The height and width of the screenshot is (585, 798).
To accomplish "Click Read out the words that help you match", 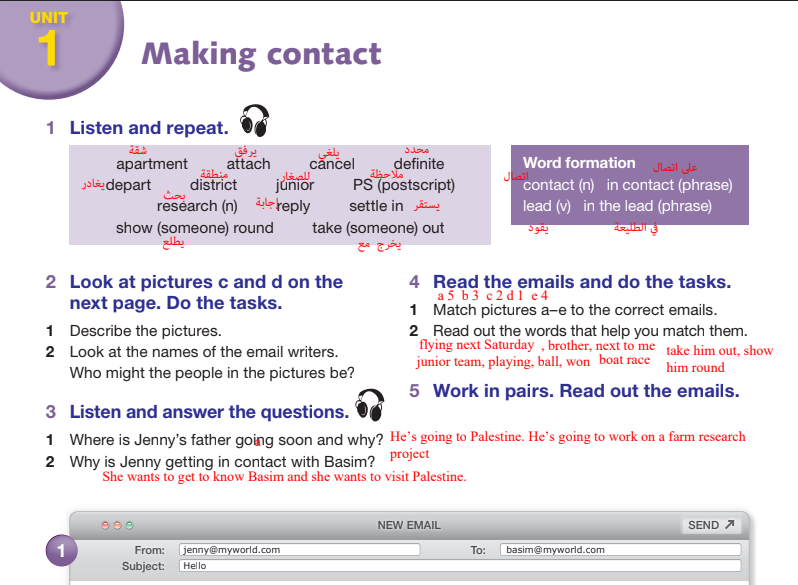I will (x=590, y=331).
